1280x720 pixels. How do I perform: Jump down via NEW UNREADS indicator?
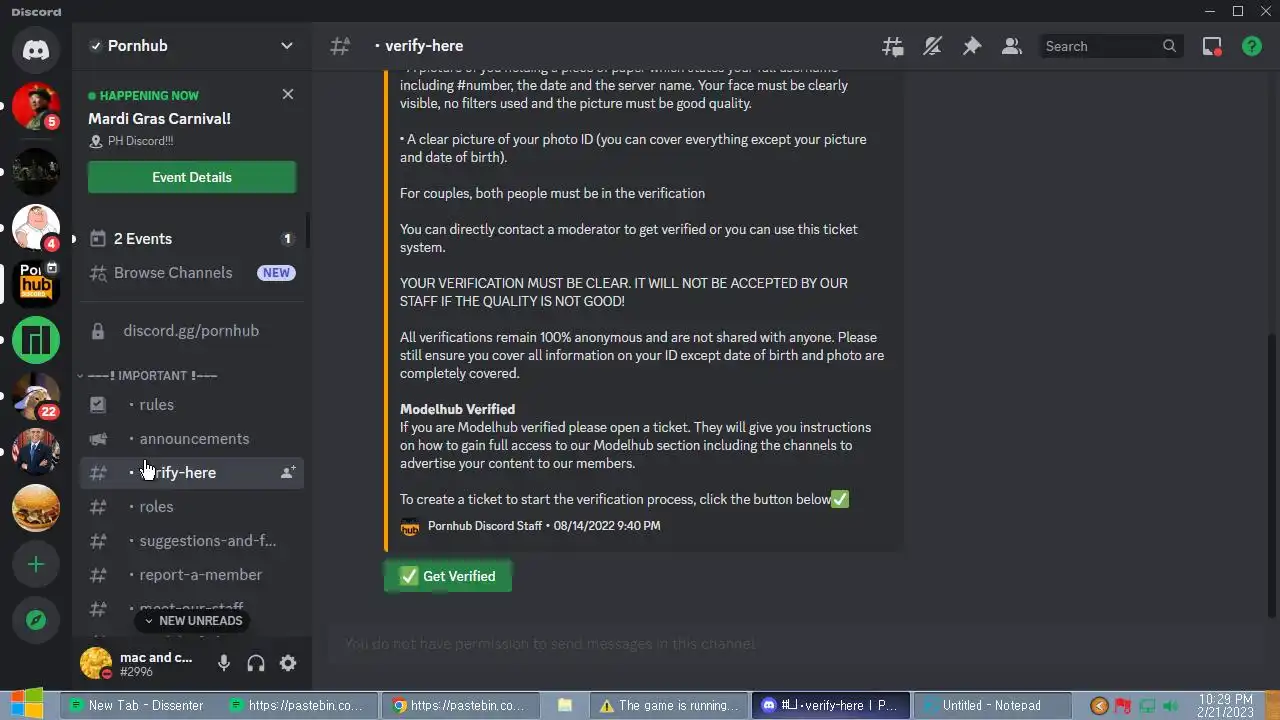[x=193, y=620]
